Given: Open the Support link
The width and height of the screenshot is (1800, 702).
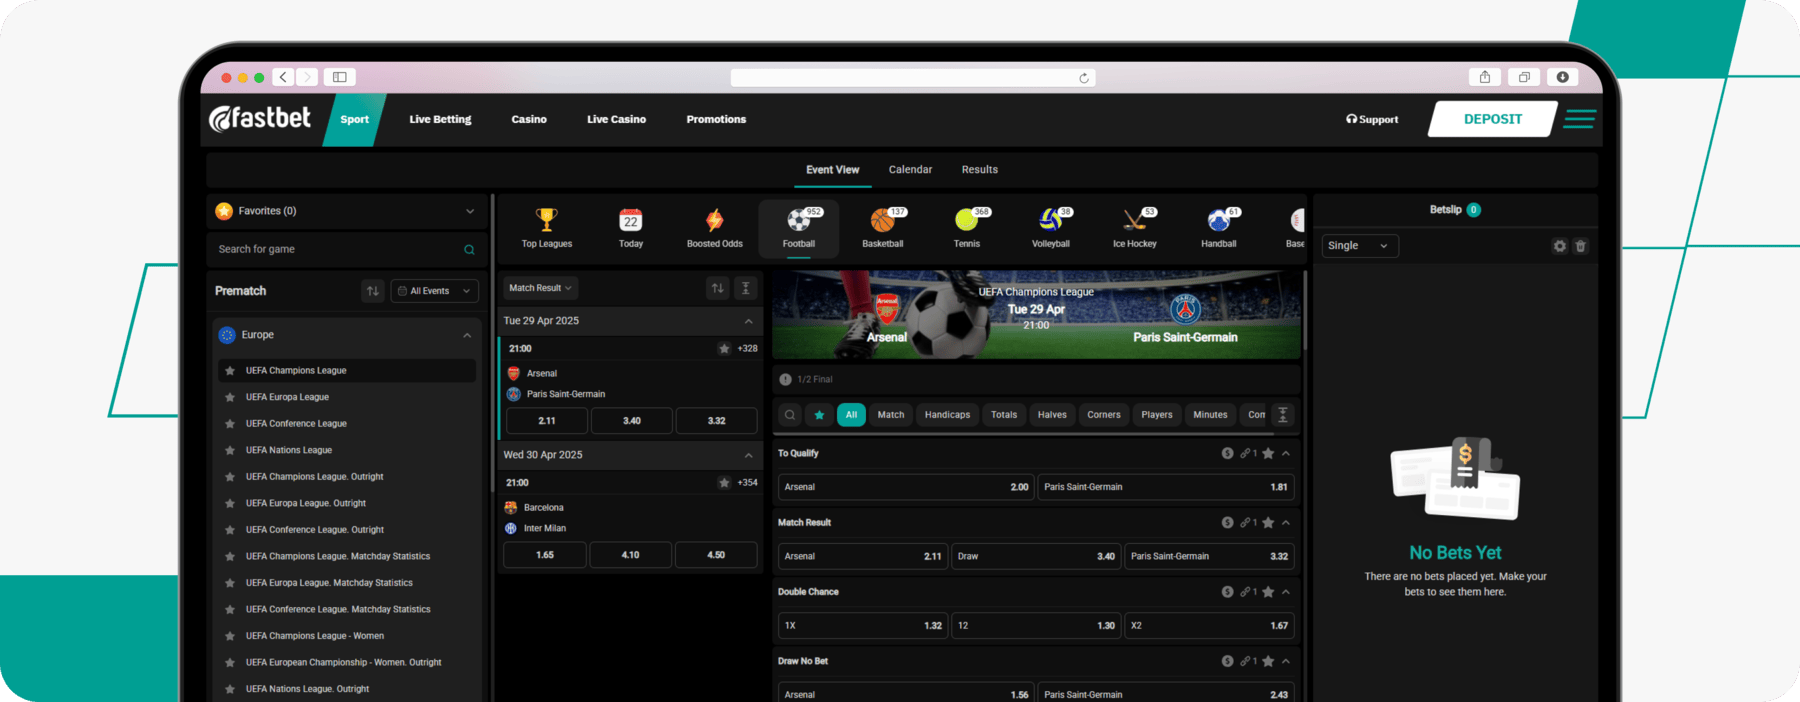Looking at the screenshot, I should tap(1372, 120).
